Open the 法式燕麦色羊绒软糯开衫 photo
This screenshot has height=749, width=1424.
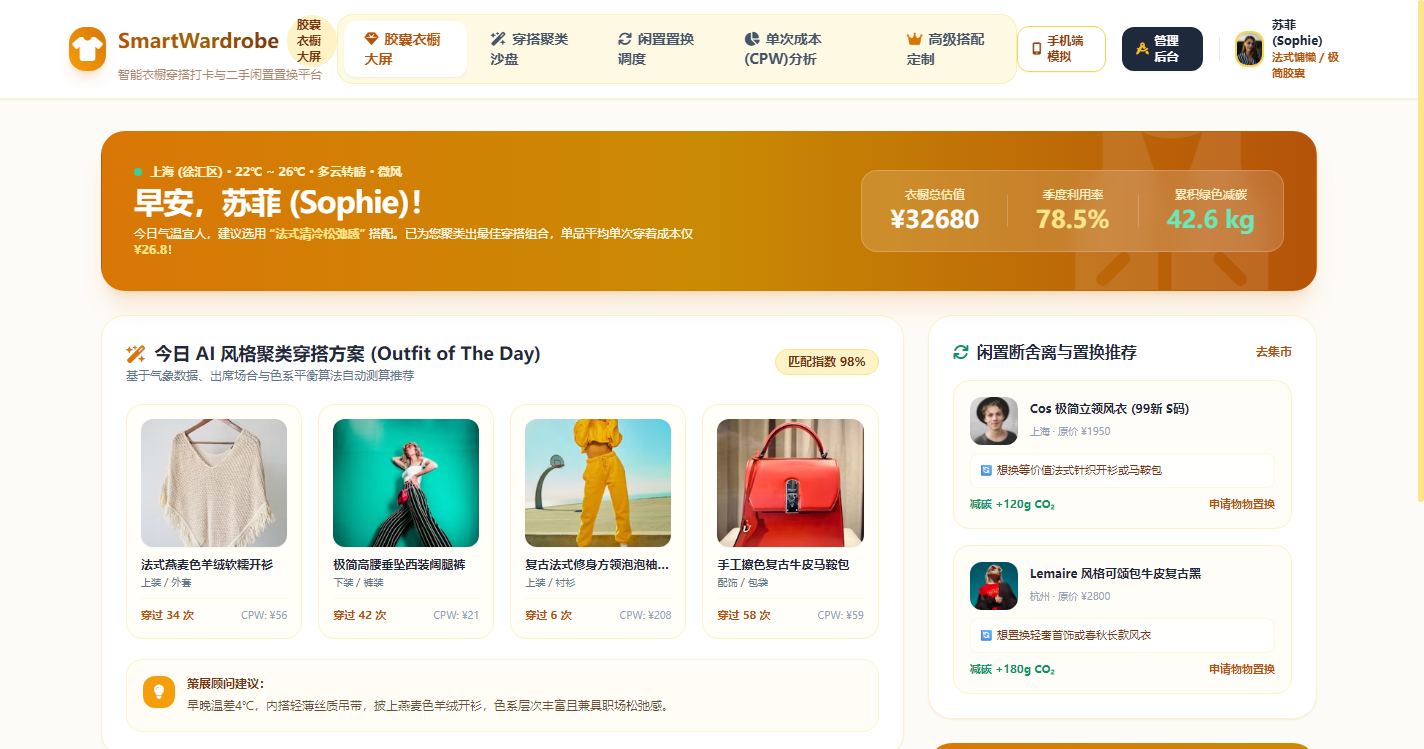[x=214, y=483]
